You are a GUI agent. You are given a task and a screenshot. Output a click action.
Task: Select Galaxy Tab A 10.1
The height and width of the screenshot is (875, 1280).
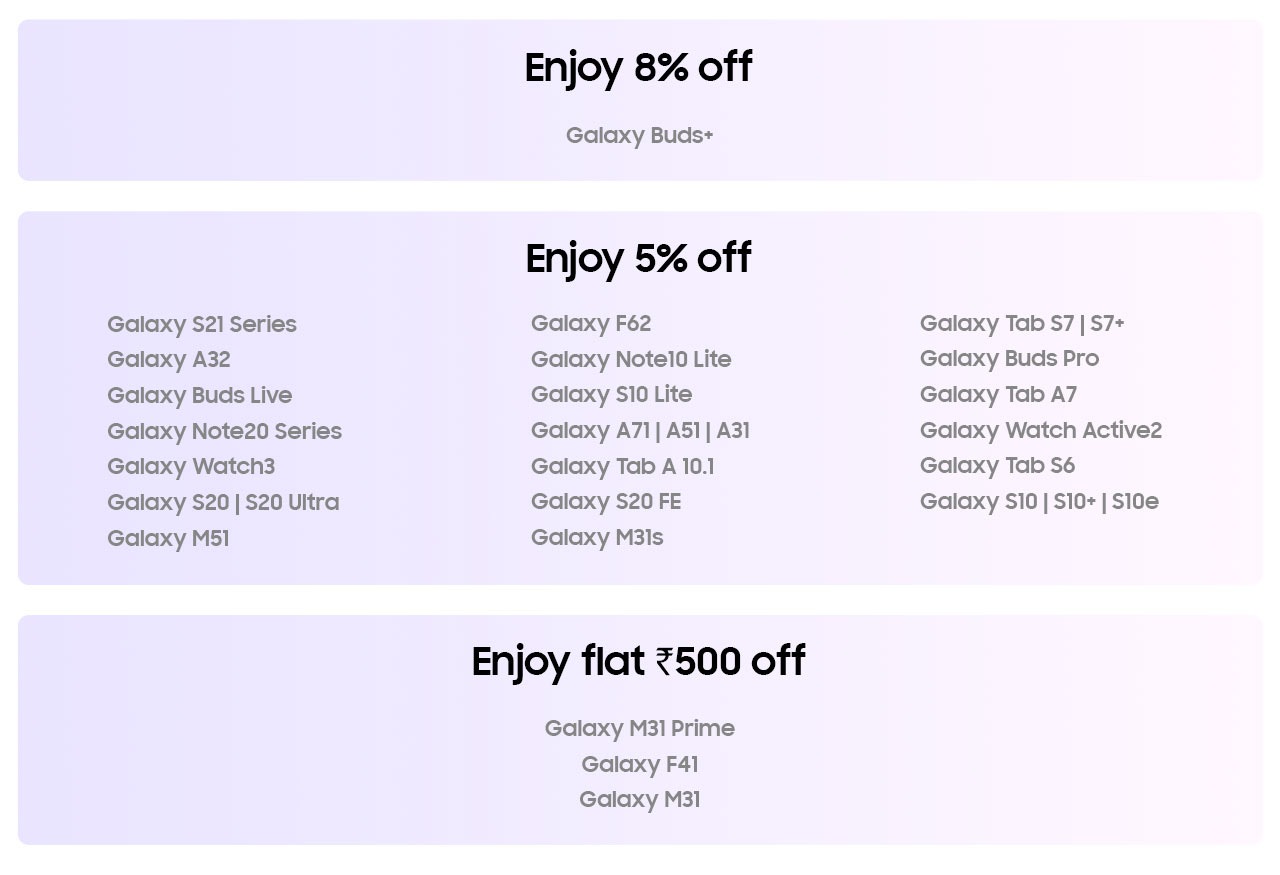pyautogui.click(x=623, y=467)
